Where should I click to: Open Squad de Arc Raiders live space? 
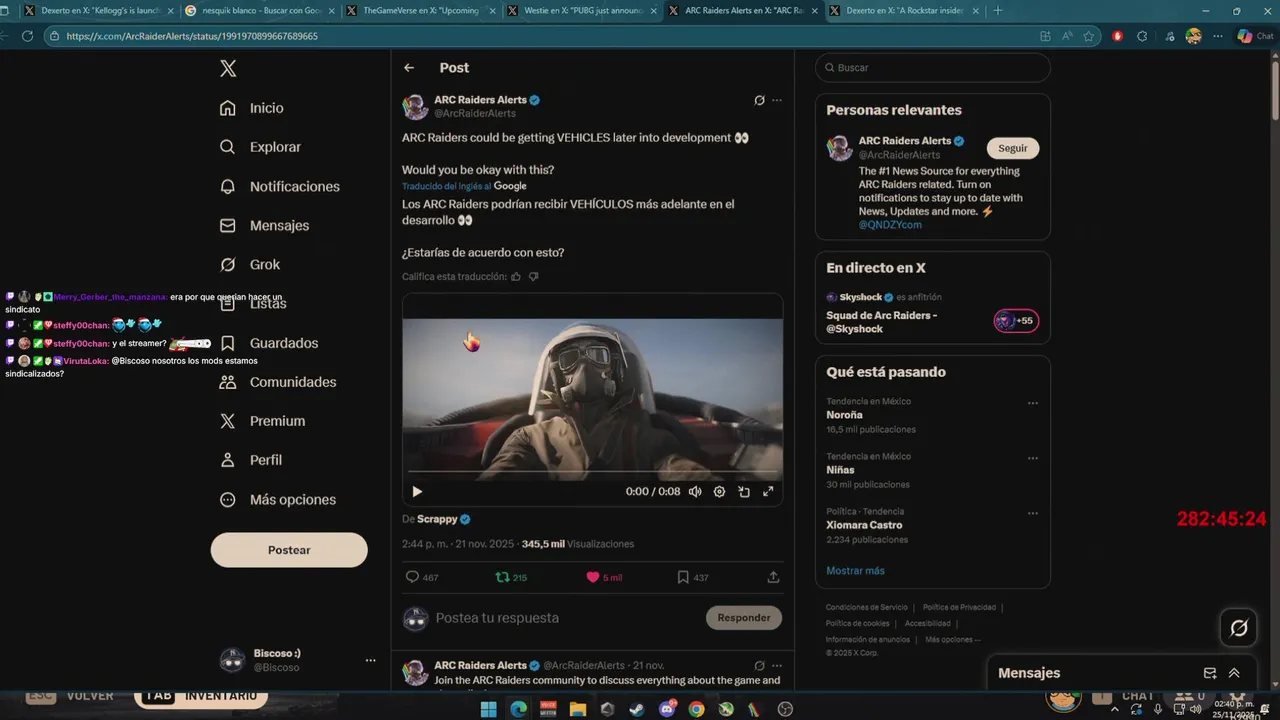click(881, 322)
